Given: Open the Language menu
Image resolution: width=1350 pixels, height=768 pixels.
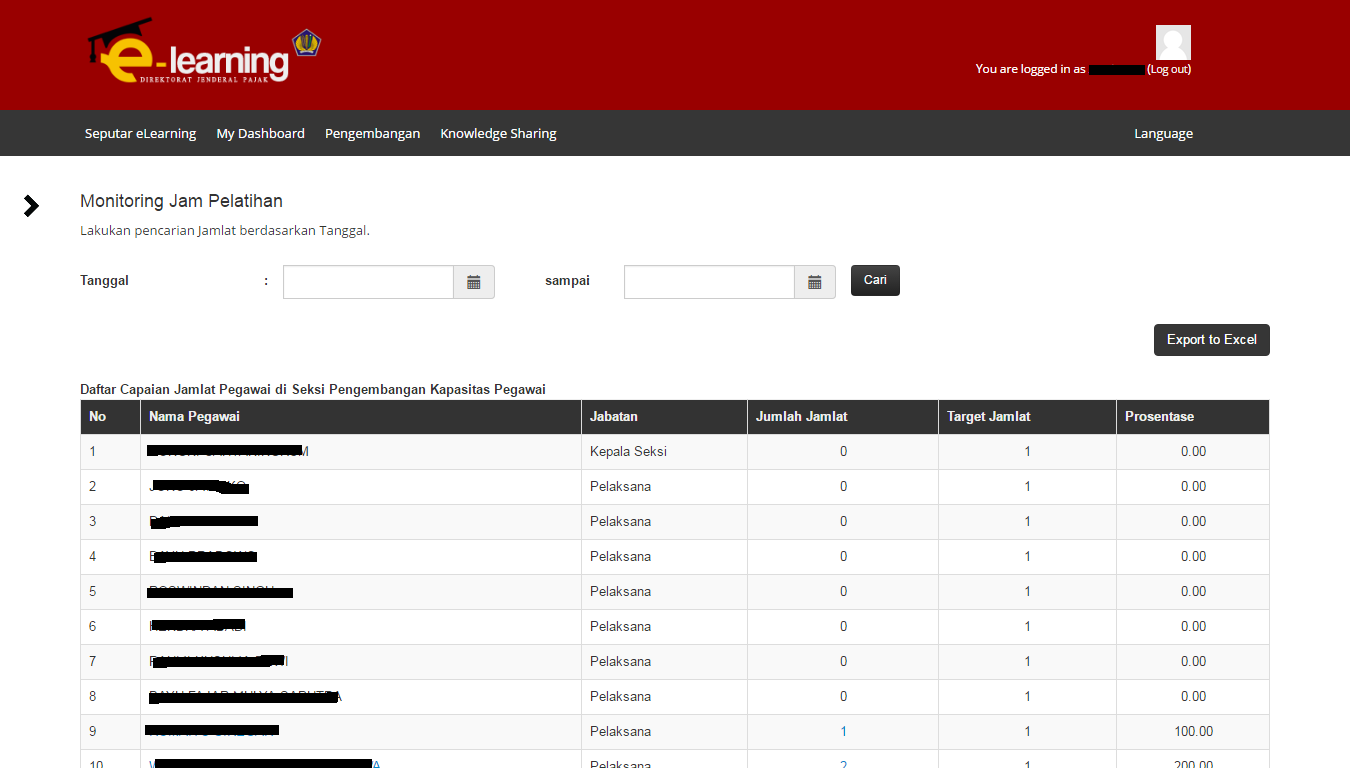Looking at the screenshot, I should (x=1163, y=132).
